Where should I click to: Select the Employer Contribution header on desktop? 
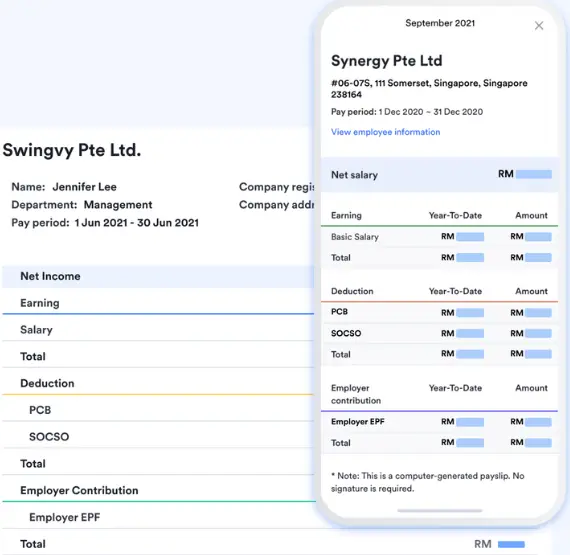[79, 490]
